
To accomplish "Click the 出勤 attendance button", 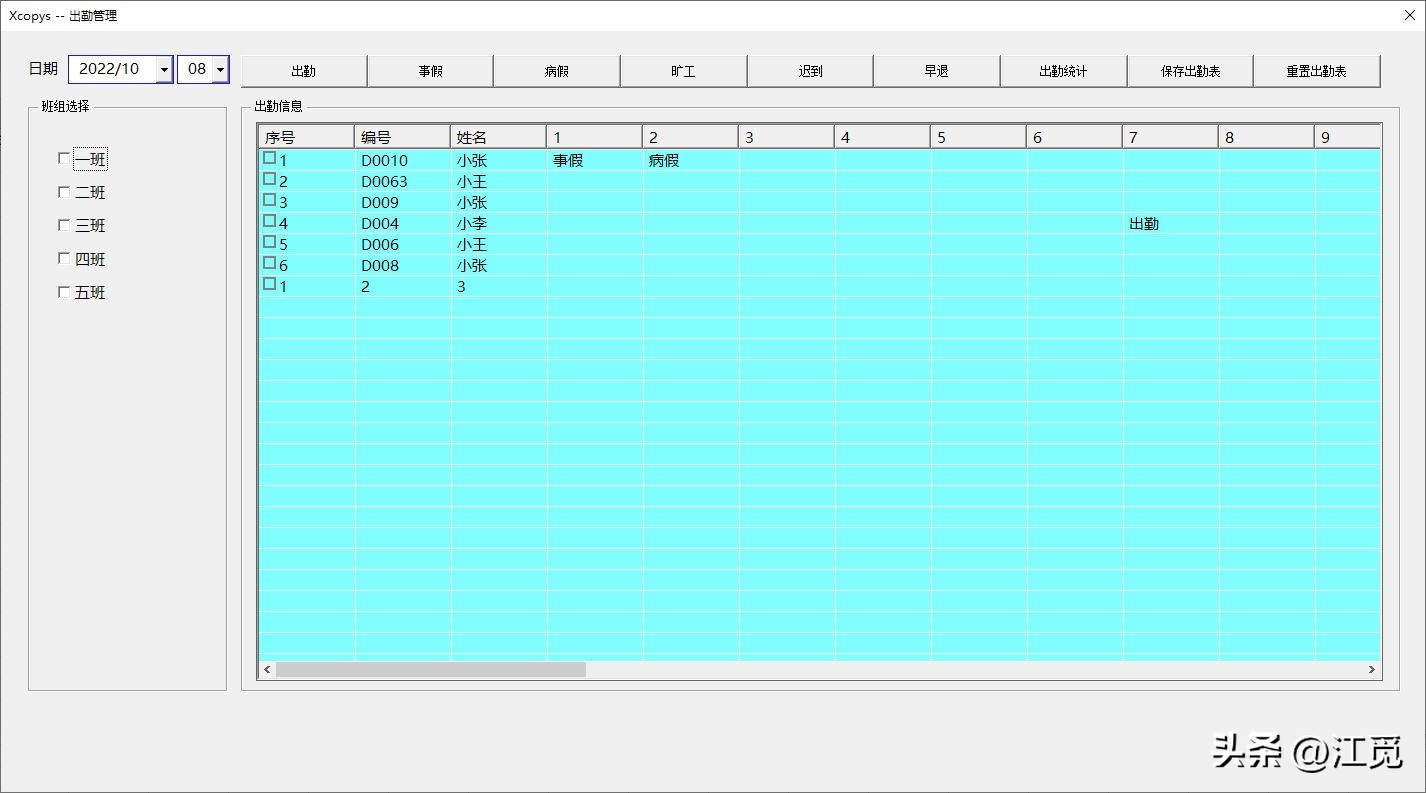I will 303,71.
